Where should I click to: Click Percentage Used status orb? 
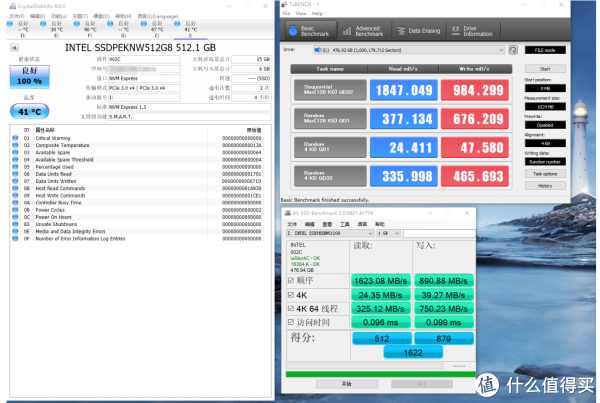coord(15,166)
